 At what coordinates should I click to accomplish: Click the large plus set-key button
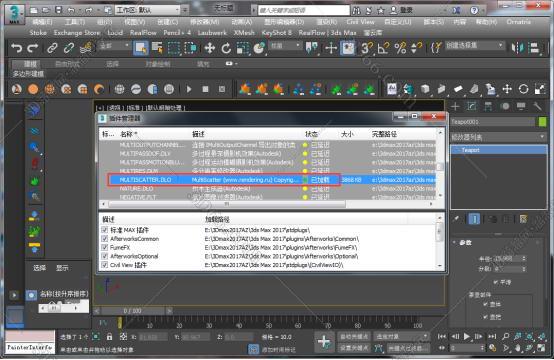[x=324, y=342]
